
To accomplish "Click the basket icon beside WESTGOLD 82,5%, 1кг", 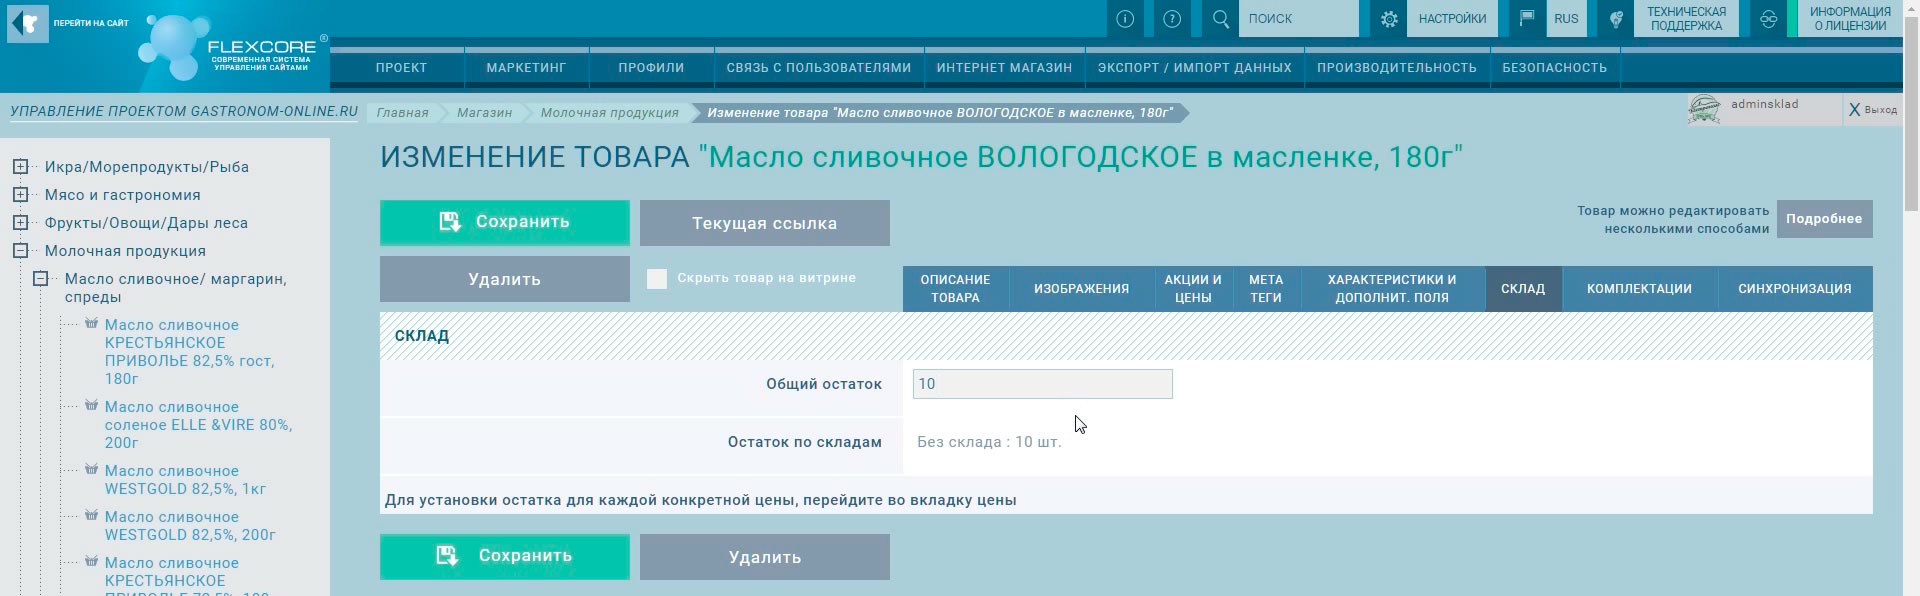I will 91,470.
